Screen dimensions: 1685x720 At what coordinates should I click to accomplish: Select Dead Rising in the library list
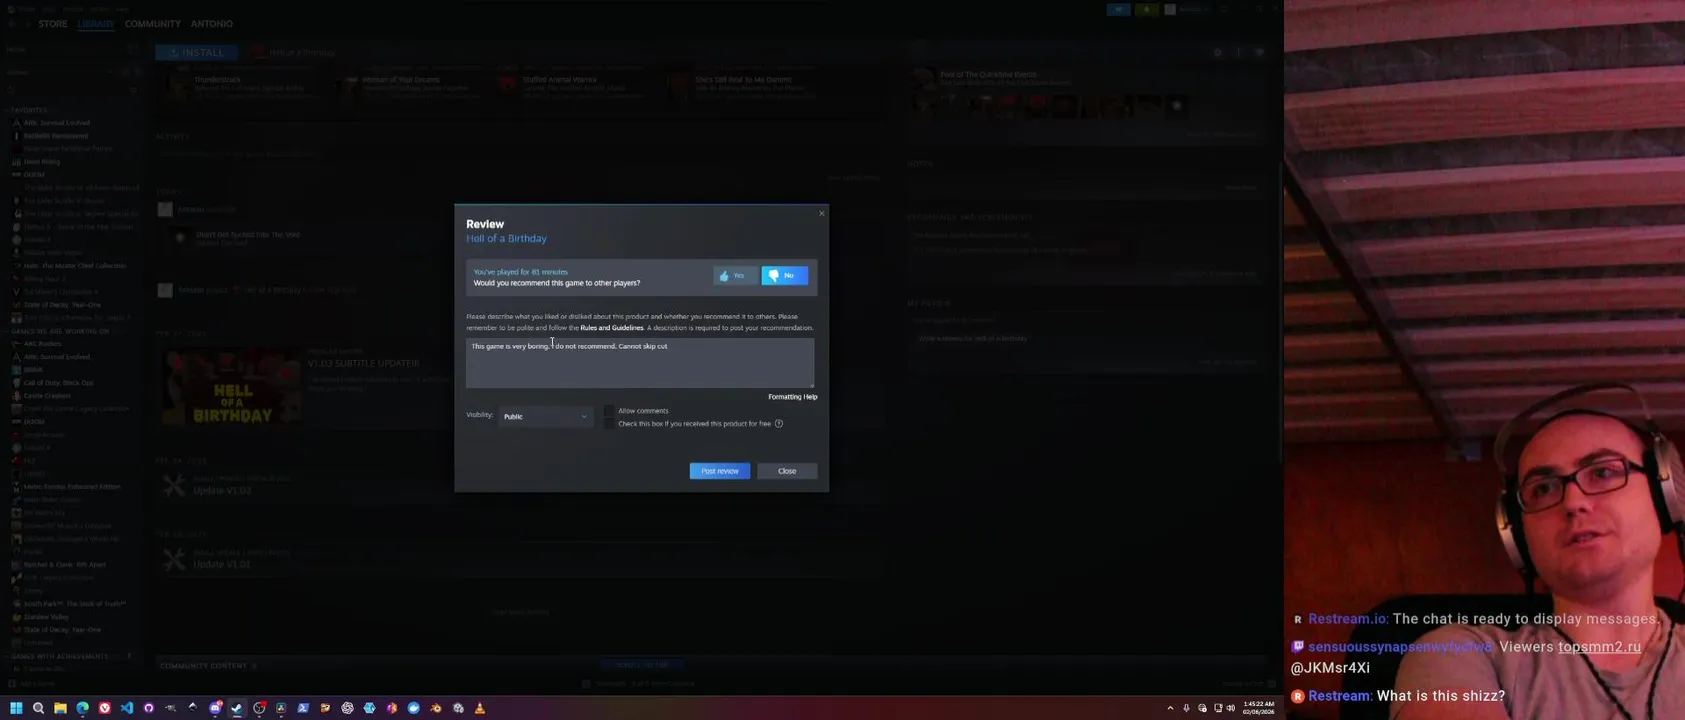point(42,162)
